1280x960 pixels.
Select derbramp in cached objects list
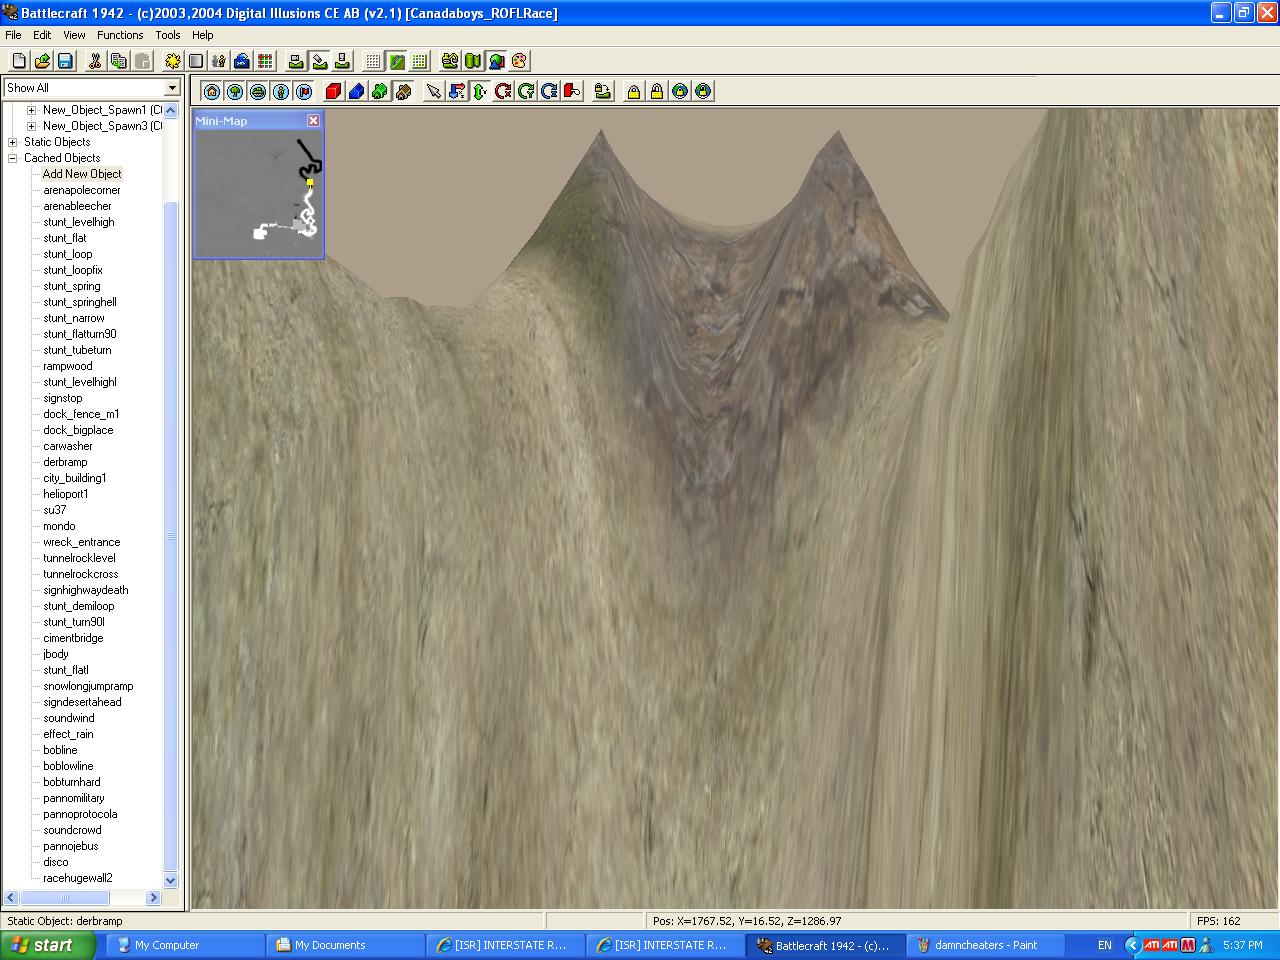pos(65,462)
